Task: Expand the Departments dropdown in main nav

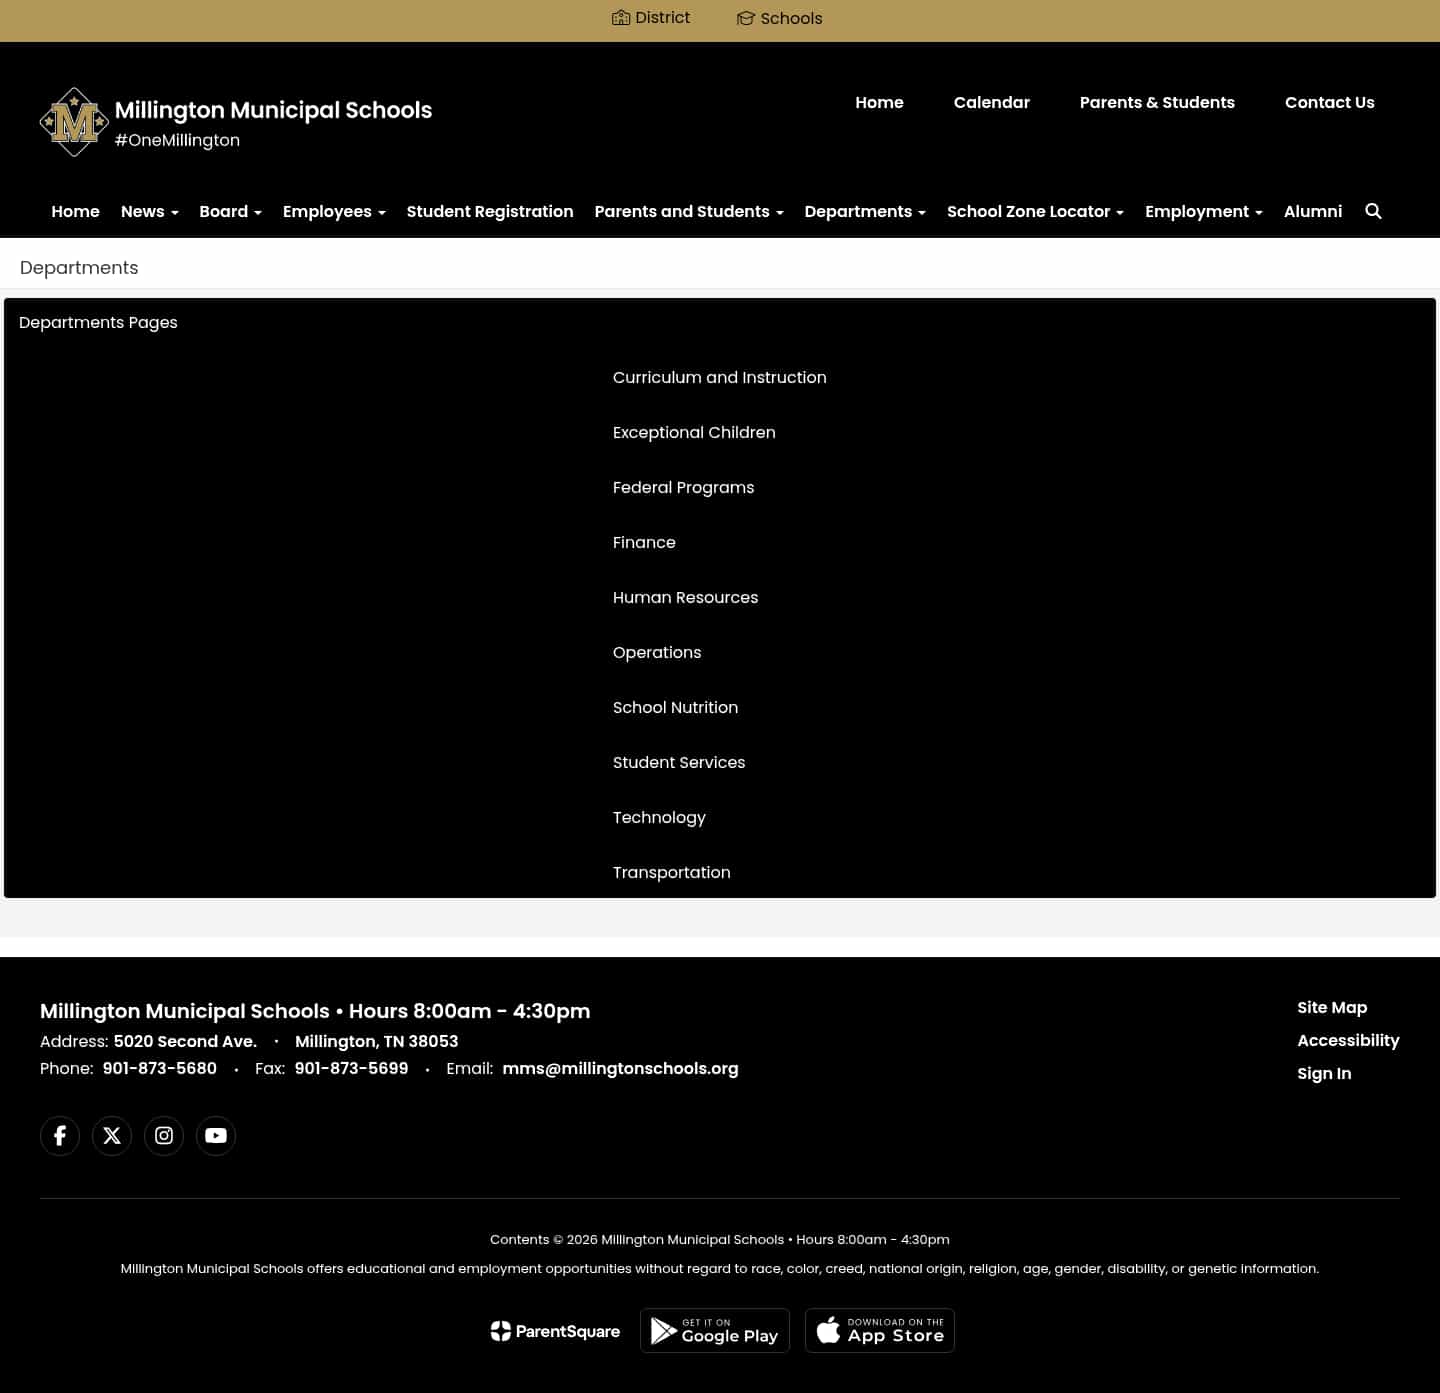Action: click(865, 211)
